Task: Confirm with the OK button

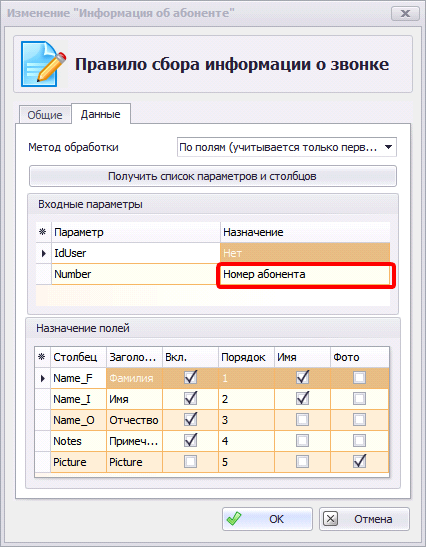Action: 267,519
